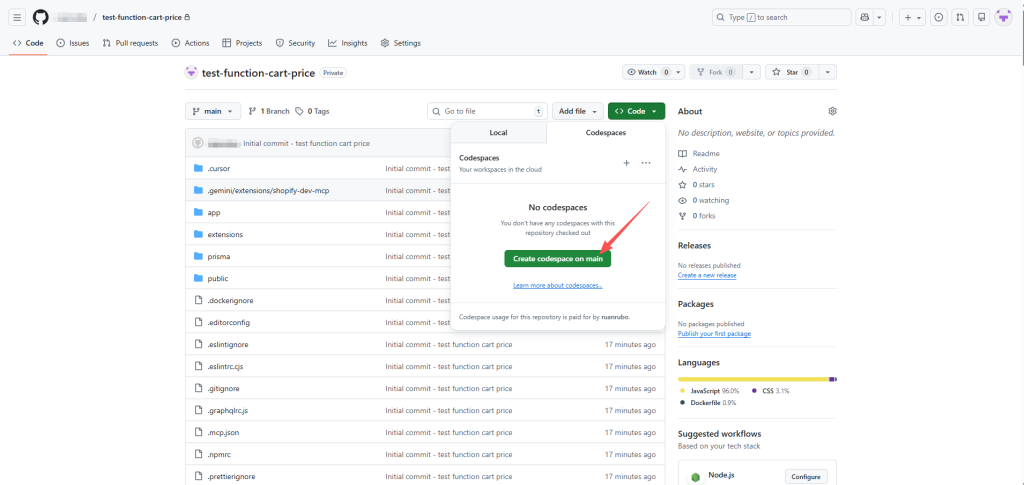Open the About section gear settings
Image resolution: width=1024 pixels, height=485 pixels.
click(x=832, y=111)
